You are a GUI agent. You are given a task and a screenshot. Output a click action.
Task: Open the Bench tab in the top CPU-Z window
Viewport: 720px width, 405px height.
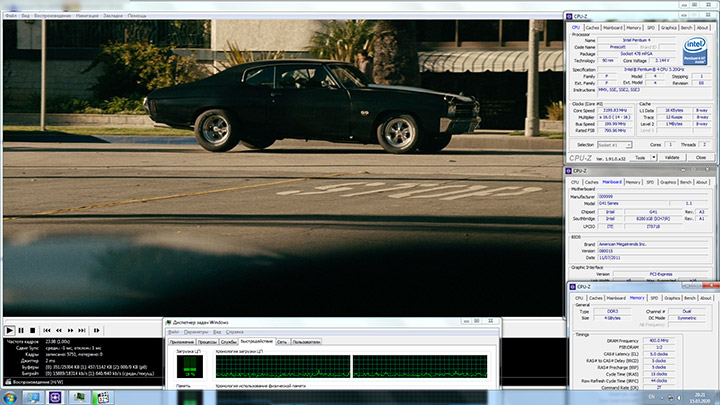(686, 28)
